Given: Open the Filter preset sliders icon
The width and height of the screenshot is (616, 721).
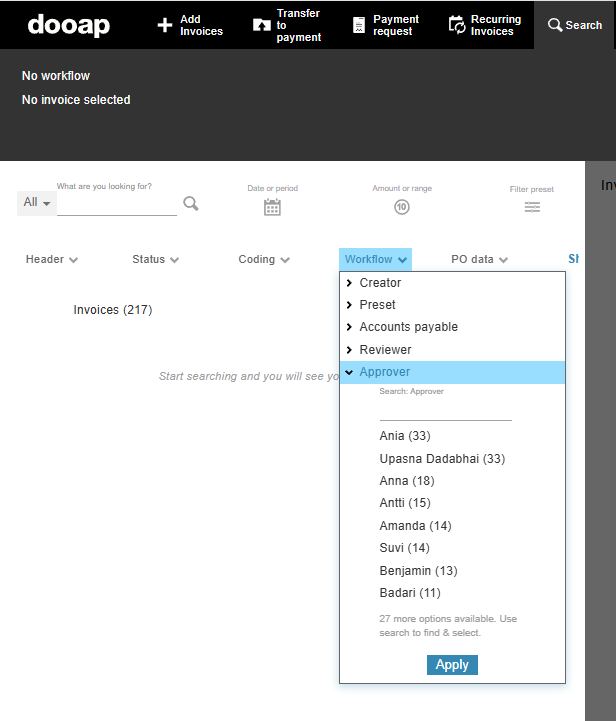Looking at the screenshot, I should click(532, 207).
